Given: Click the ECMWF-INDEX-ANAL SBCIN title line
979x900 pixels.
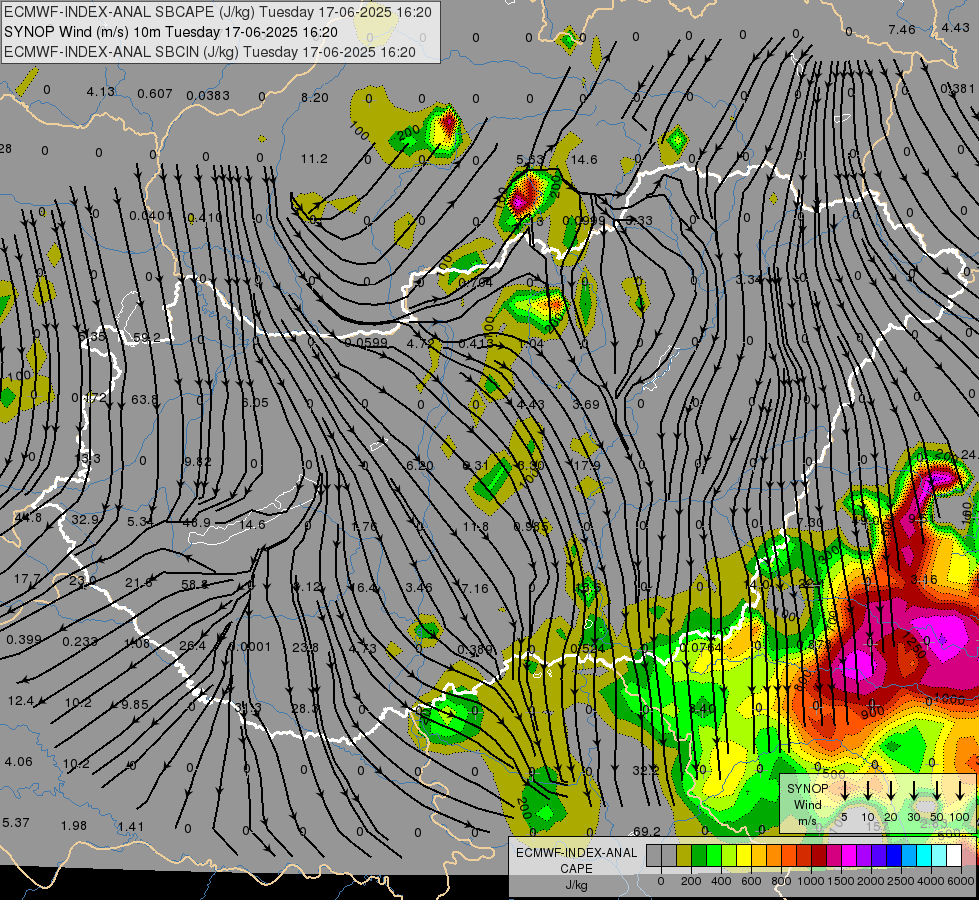Looking at the screenshot, I should point(210,52).
